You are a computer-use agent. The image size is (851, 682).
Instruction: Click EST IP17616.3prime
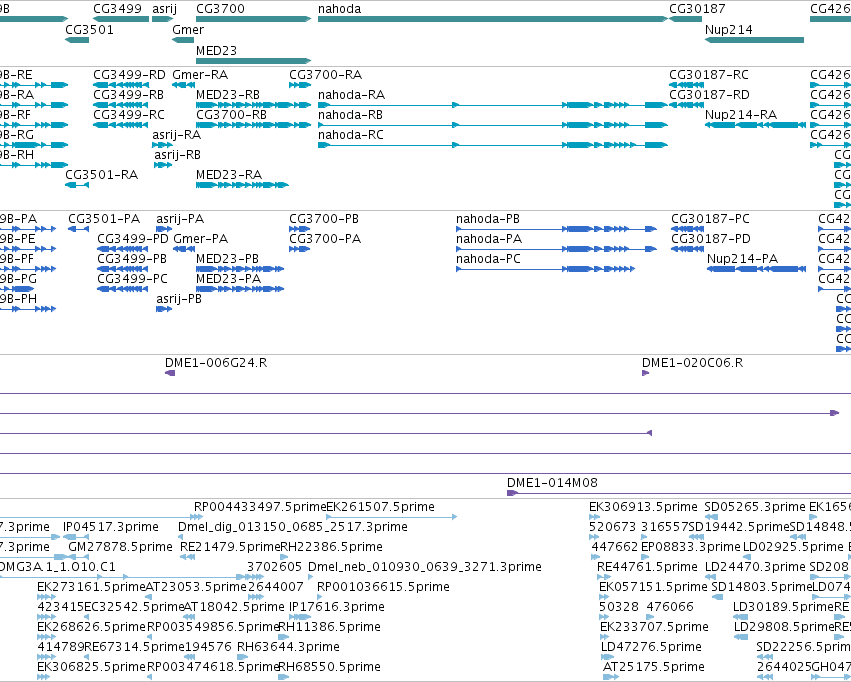pyautogui.click(x=300, y=617)
